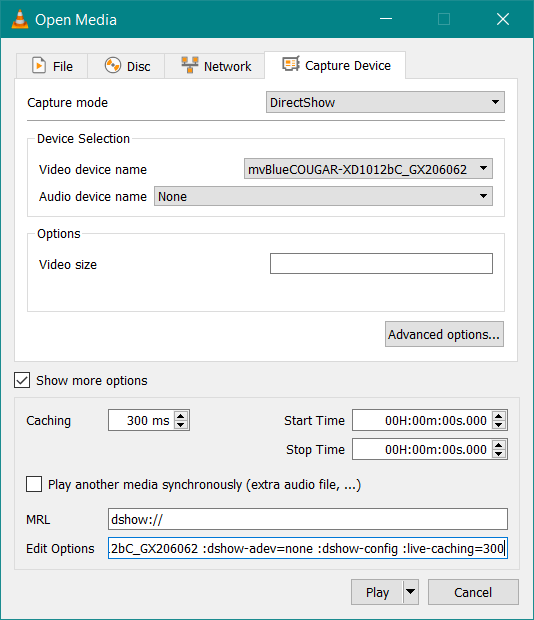534x620 pixels.
Task: Open the Capture mode DirectShow dropdown
Action: pyautogui.click(x=385, y=102)
